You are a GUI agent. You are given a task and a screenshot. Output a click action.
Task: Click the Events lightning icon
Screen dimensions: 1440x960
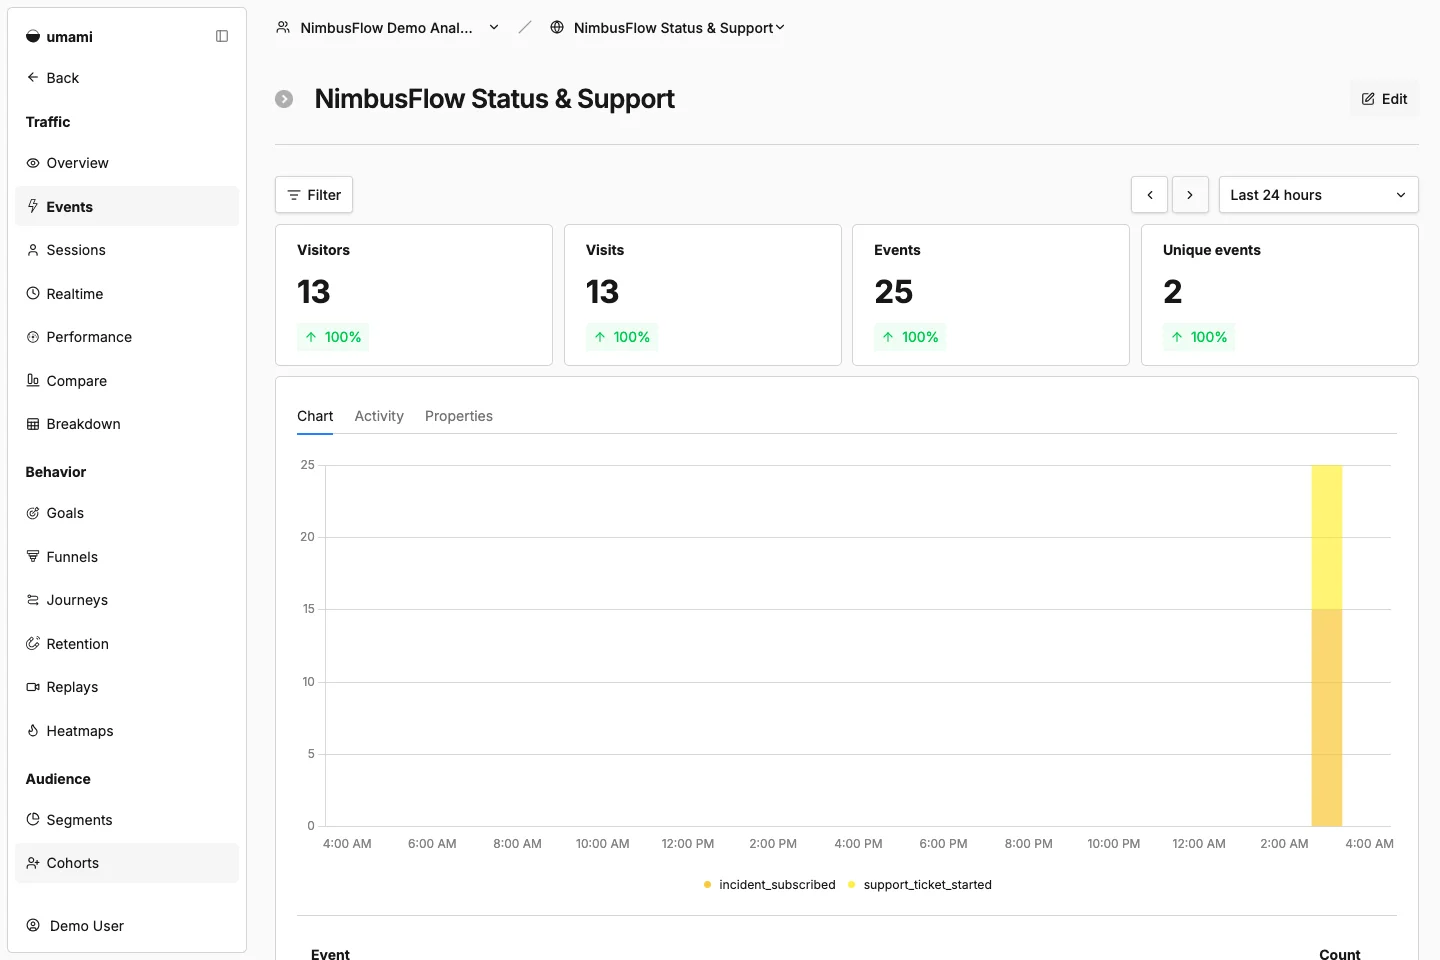tap(33, 206)
